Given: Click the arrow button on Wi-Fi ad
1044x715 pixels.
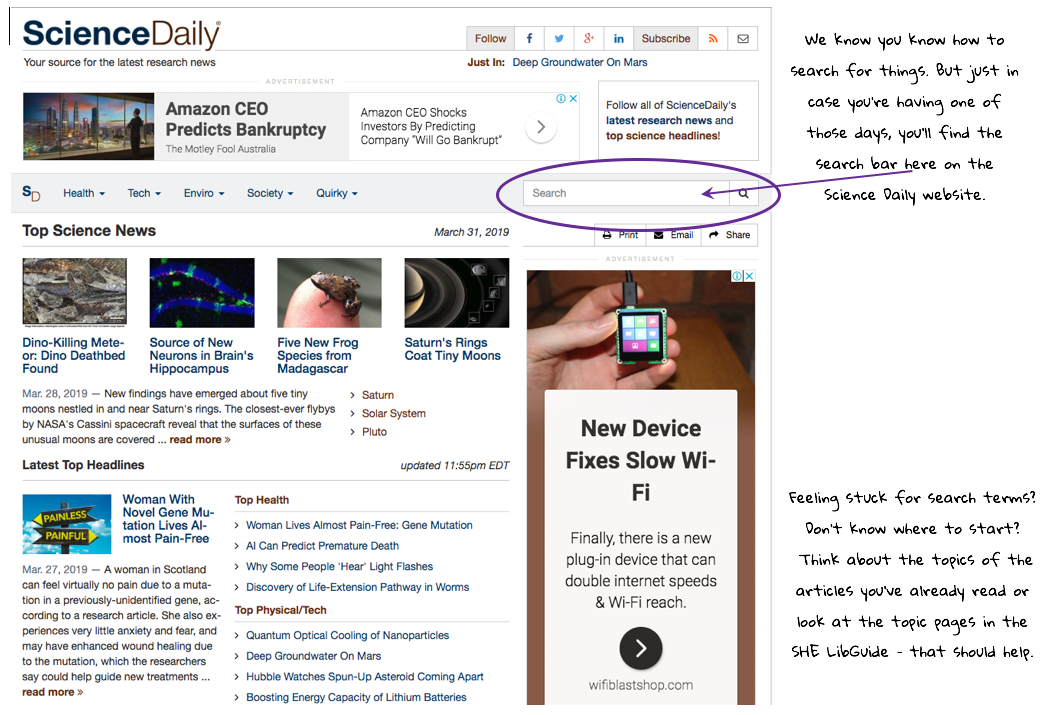Looking at the screenshot, I should (x=641, y=649).
